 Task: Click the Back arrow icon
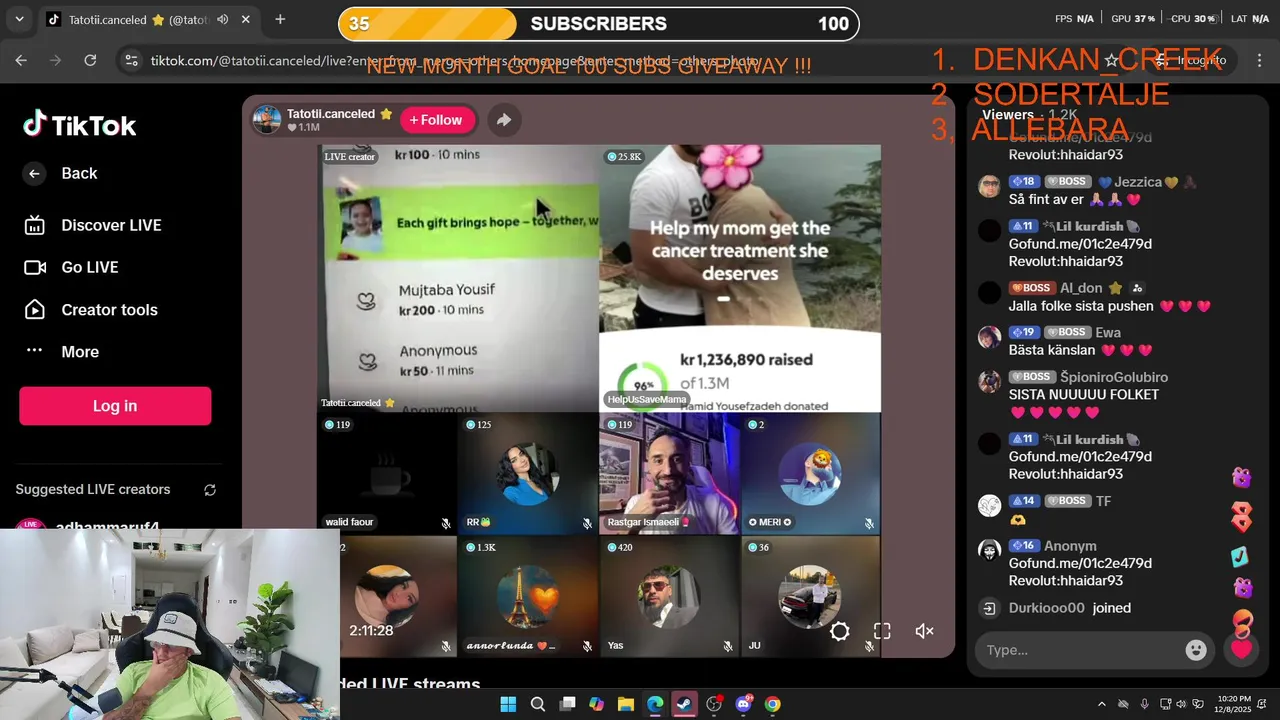tap(34, 173)
